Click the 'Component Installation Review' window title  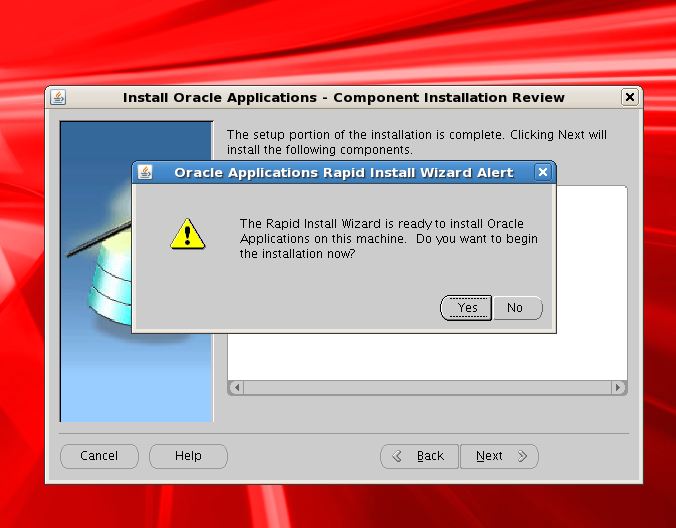pos(449,97)
